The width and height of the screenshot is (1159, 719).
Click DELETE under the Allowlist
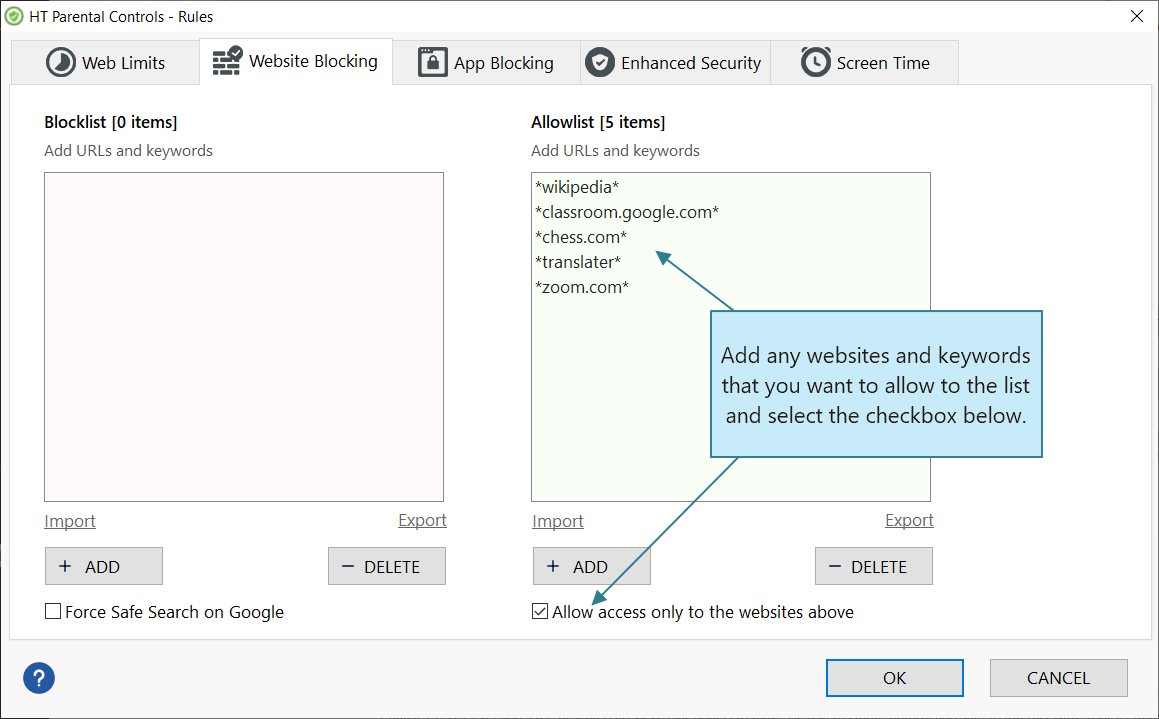click(874, 566)
